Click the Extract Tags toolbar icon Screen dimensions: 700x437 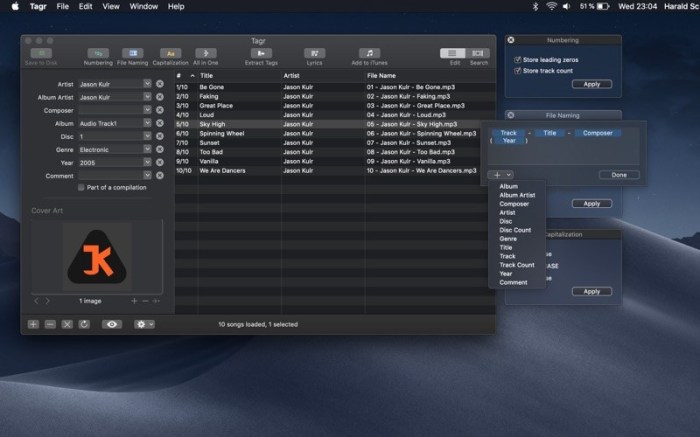(x=260, y=55)
